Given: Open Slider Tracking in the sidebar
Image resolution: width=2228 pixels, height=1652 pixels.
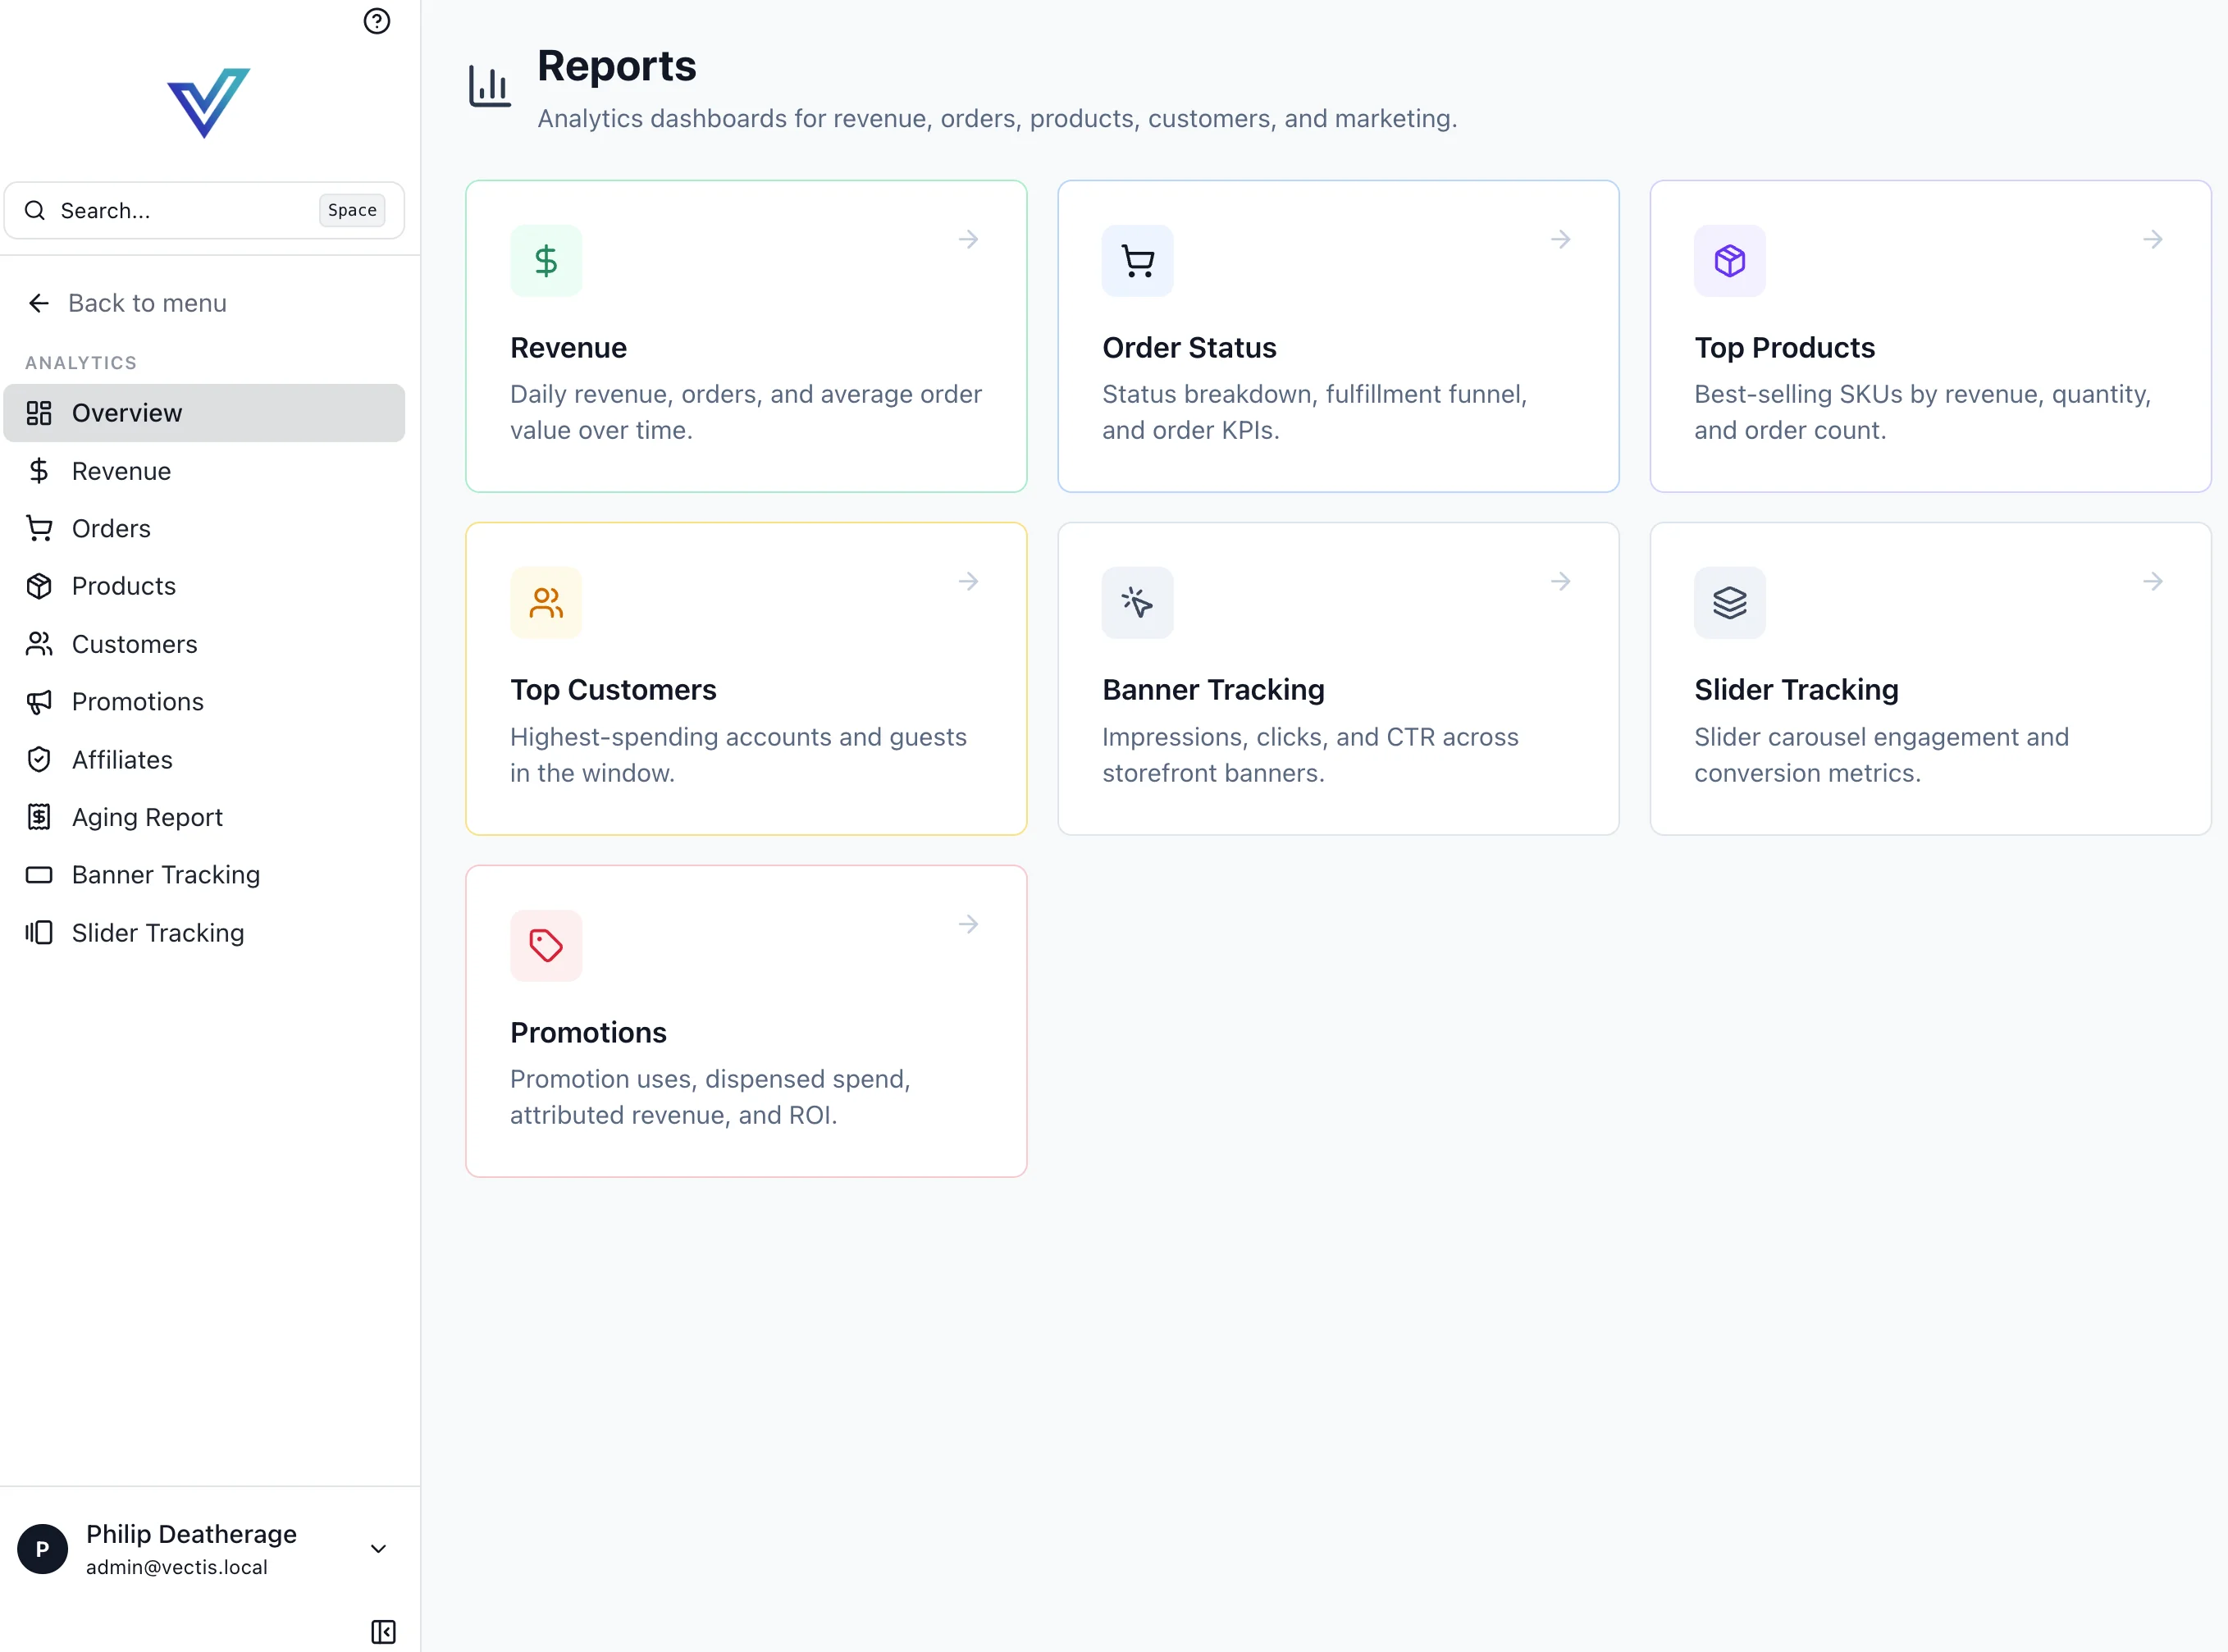Looking at the screenshot, I should pos(204,933).
